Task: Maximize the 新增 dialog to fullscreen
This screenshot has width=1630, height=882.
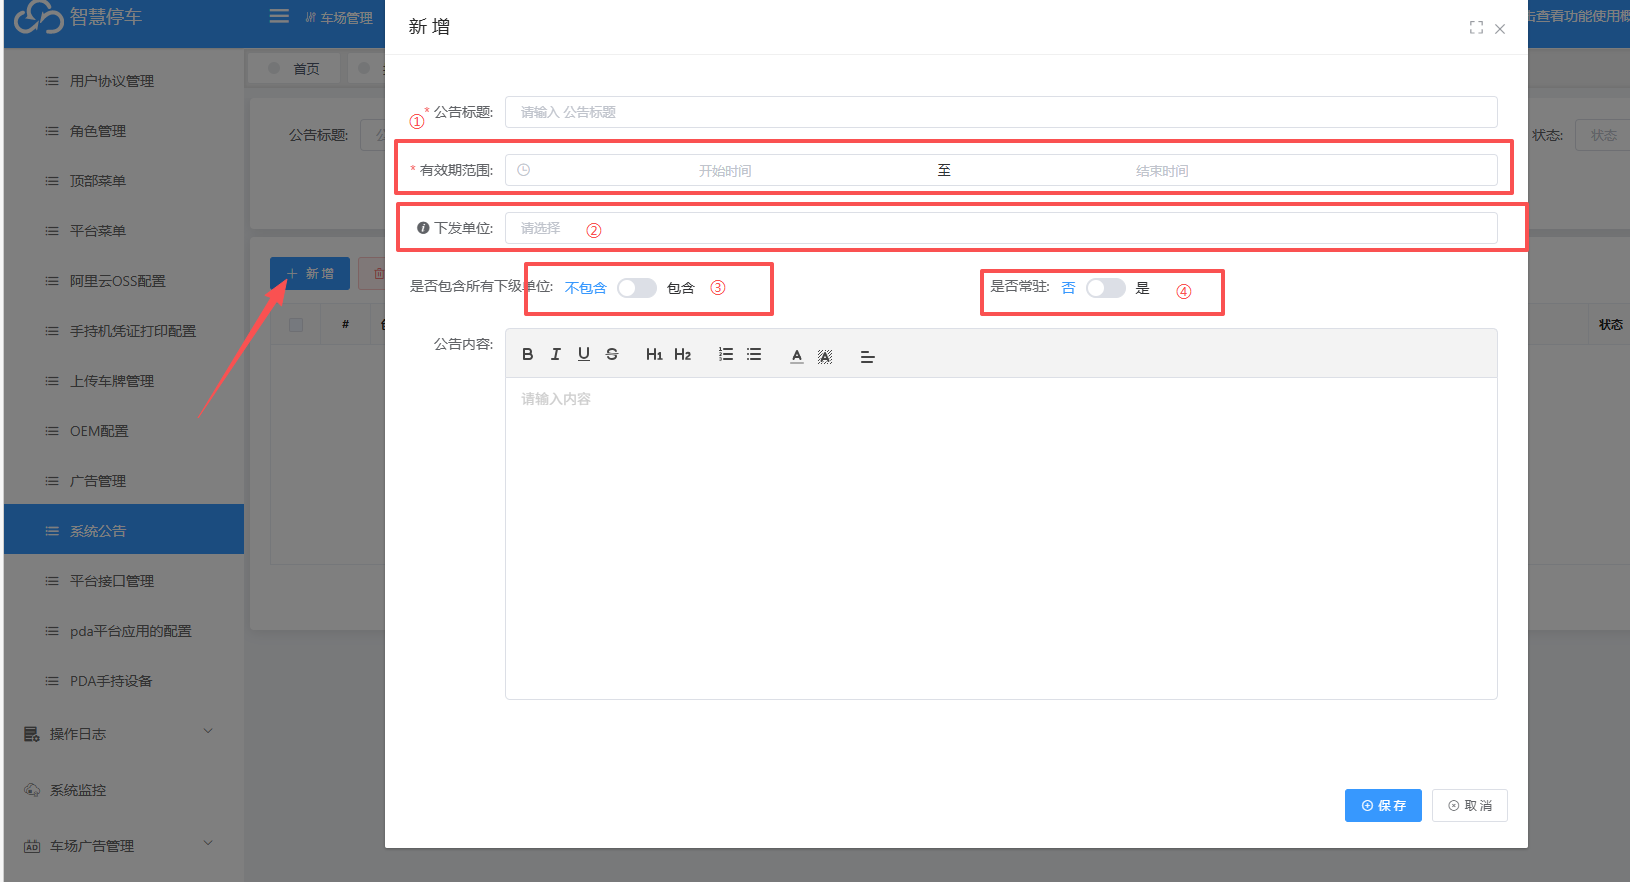Action: pos(1476,28)
